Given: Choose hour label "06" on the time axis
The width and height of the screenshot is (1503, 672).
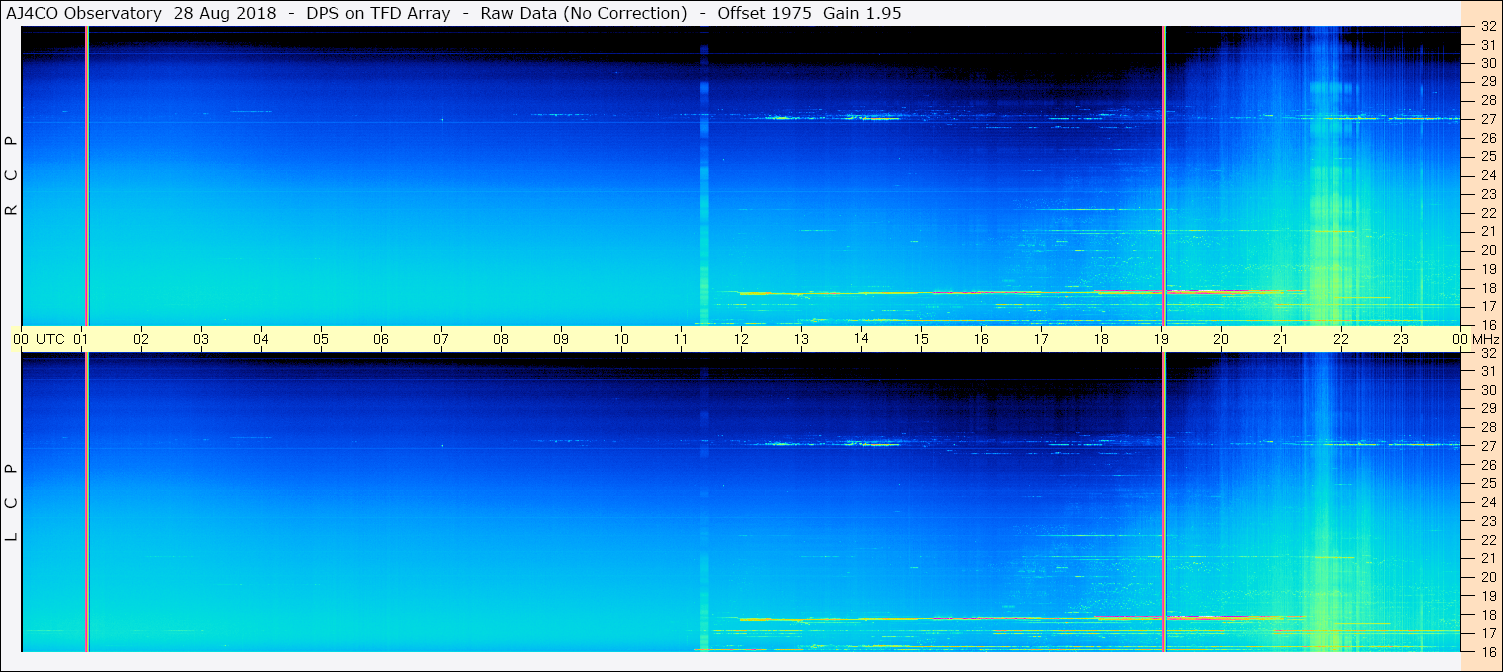Looking at the screenshot, I should click(381, 339).
